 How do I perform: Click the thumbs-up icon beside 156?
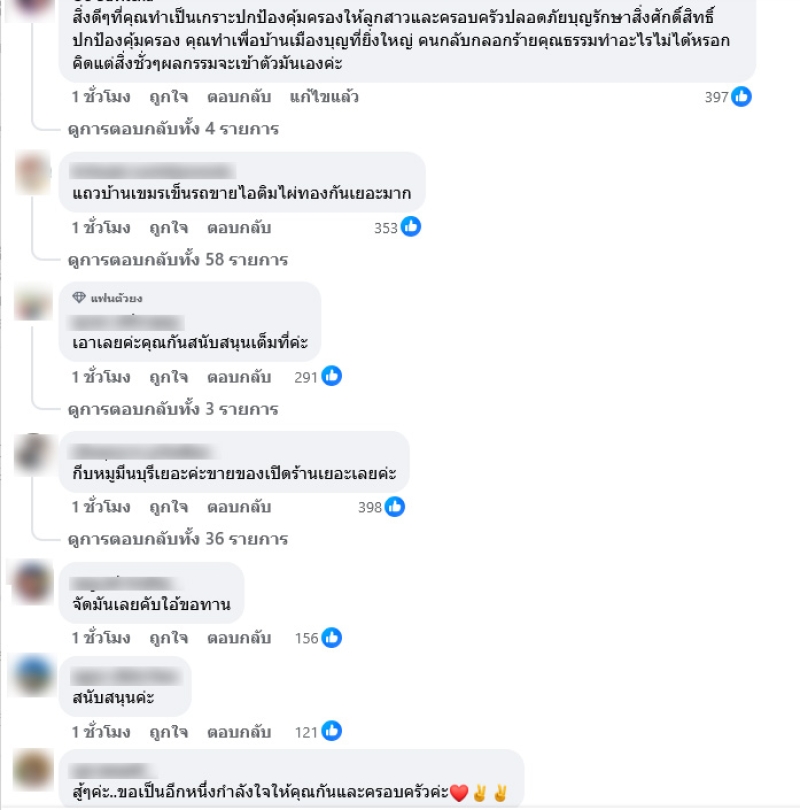click(332, 637)
